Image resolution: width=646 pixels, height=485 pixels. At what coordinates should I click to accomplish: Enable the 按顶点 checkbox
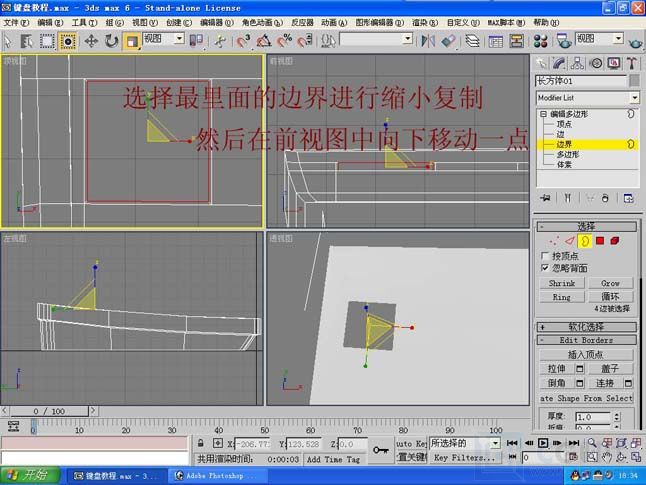(545, 256)
